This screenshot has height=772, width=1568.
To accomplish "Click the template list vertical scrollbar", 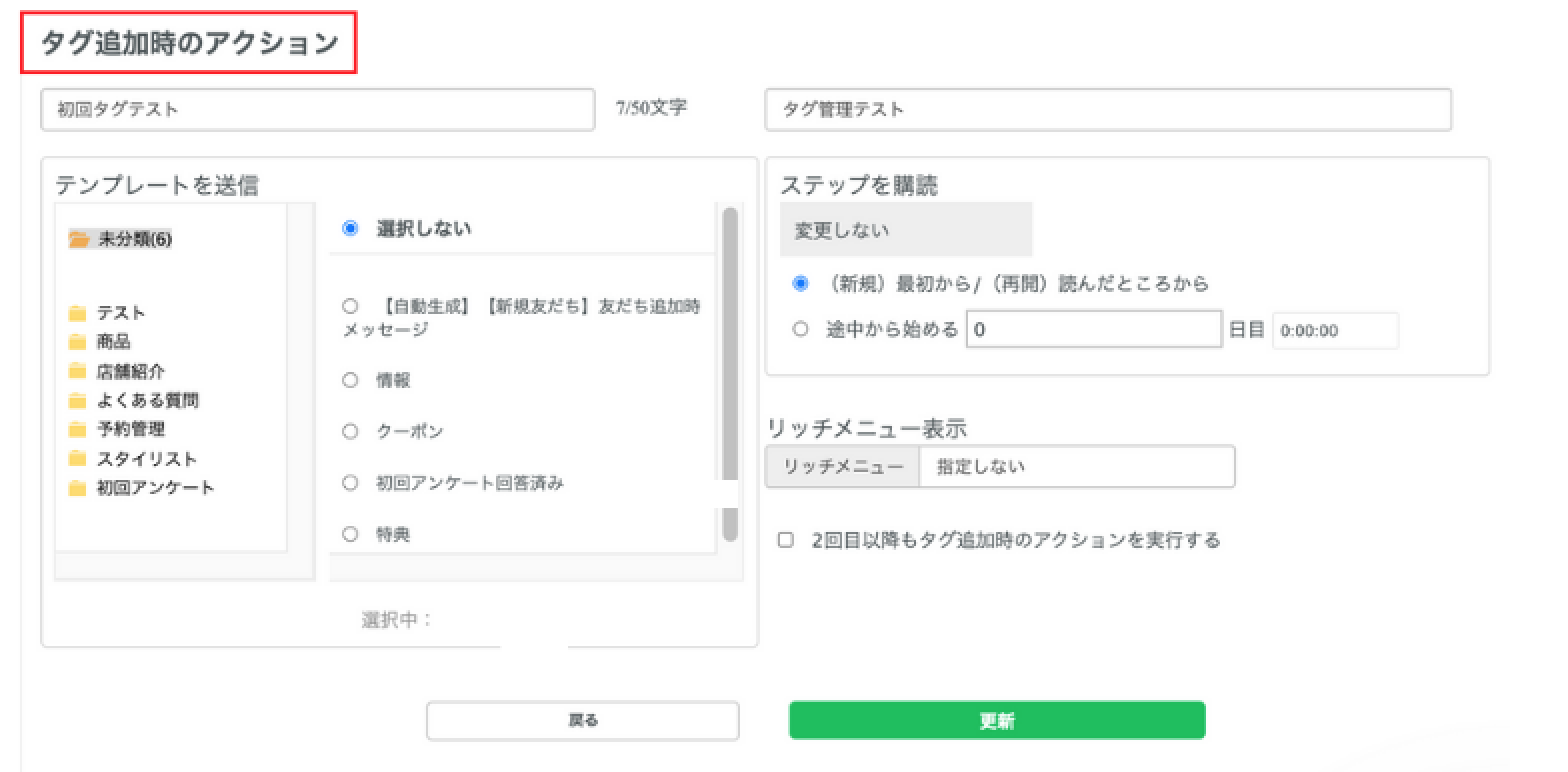I will (730, 375).
